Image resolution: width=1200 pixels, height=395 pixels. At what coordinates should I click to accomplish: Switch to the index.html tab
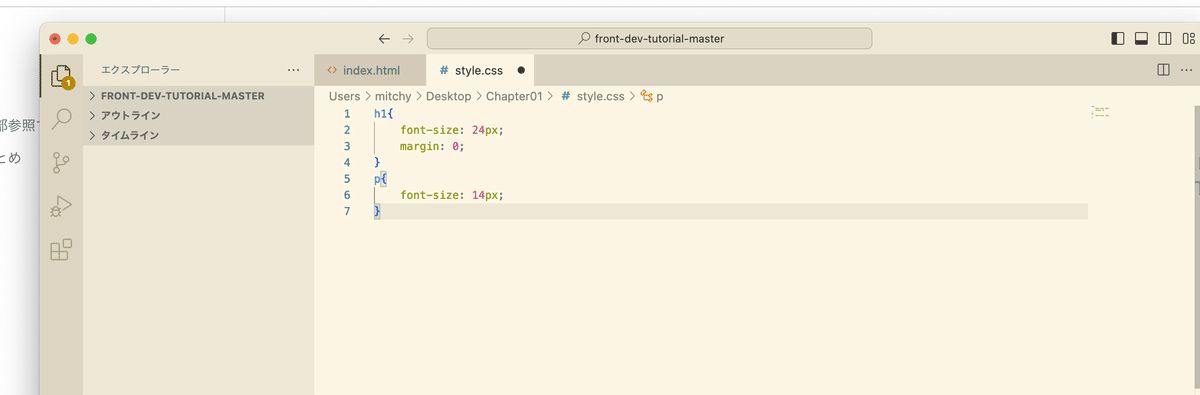tap(370, 70)
